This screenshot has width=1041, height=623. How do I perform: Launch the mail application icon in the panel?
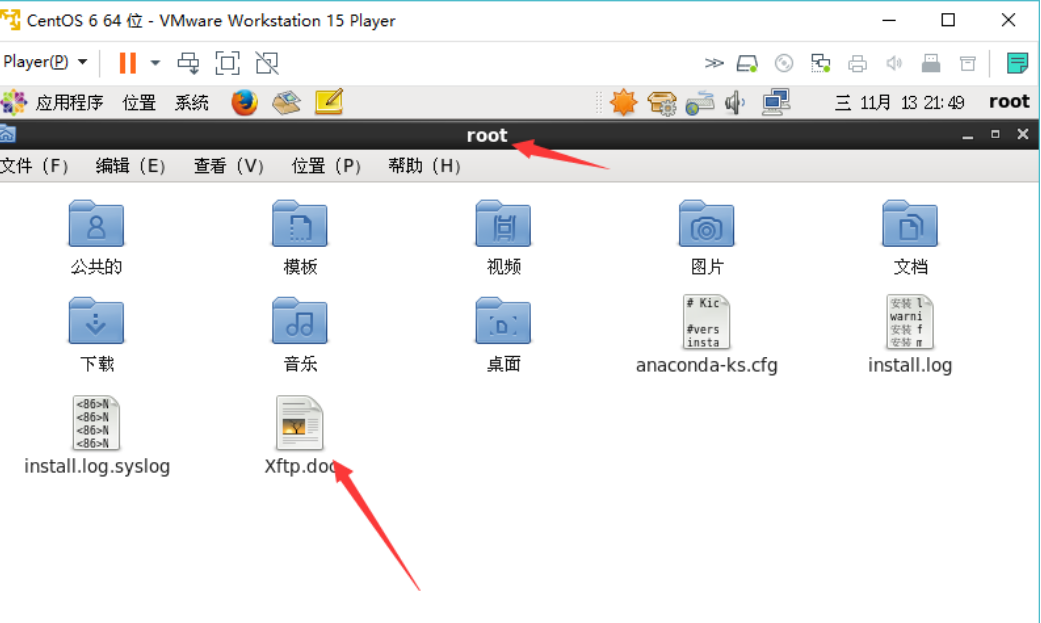[286, 102]
